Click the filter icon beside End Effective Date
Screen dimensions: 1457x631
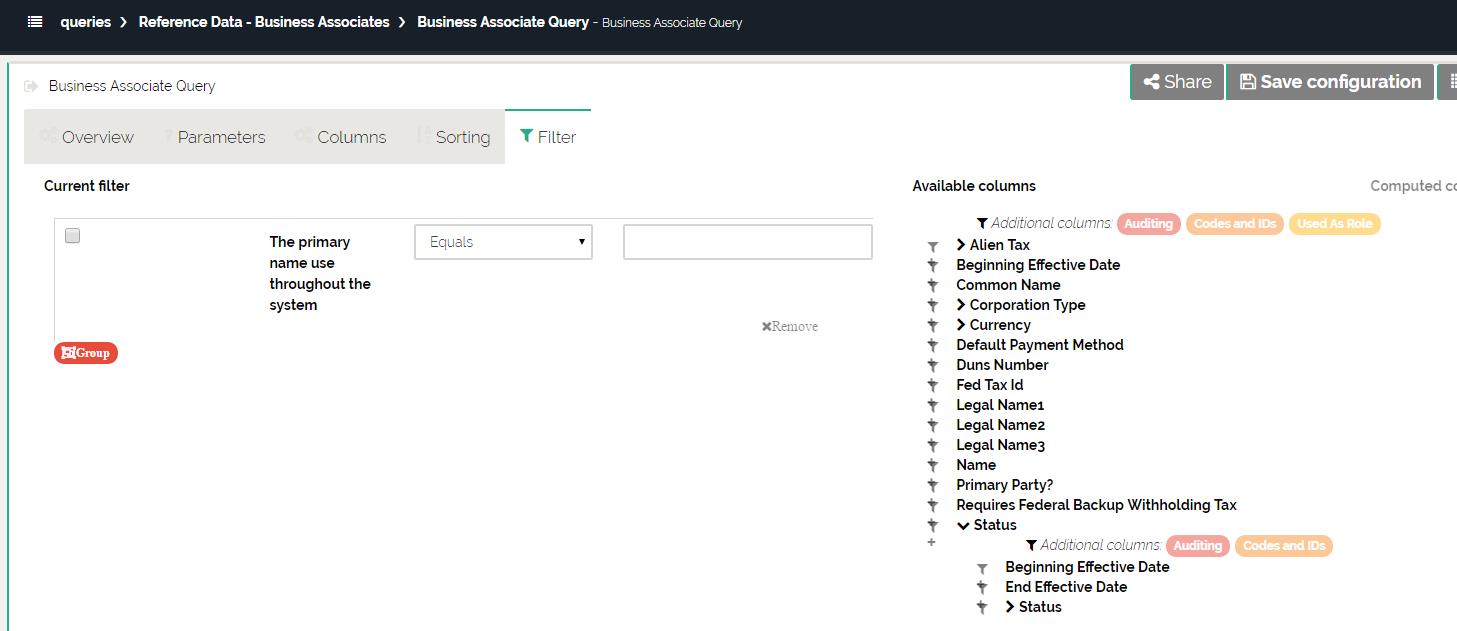(982, 587)
